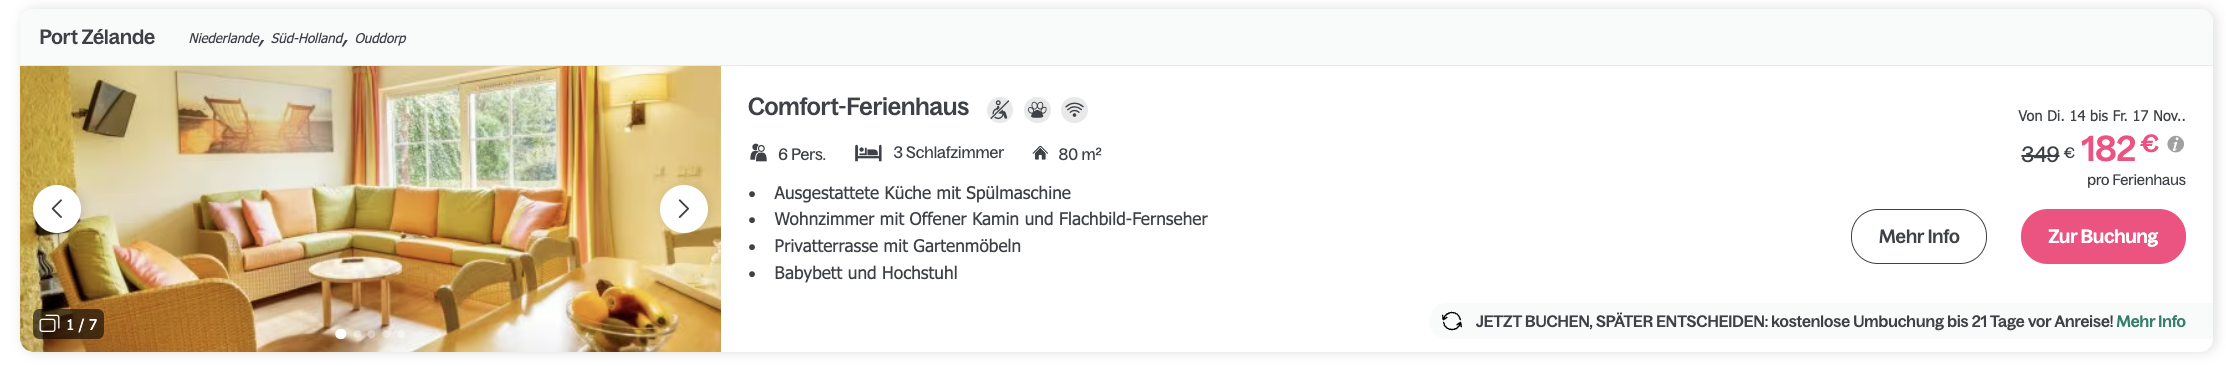The image size is (2226, 366).
Task: Click the rebooking refresh arrows icon
Action: (1452, 321)
